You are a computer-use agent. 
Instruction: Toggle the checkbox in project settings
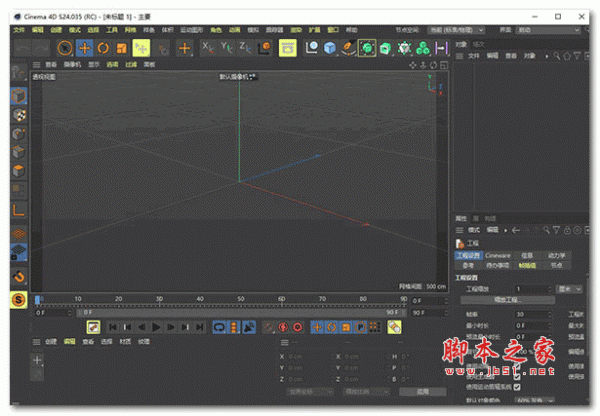click(x=517, y=386)
